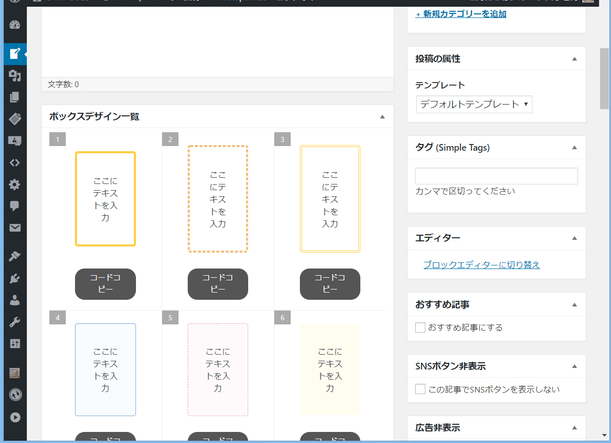The height and width of the screenshot is (443, 611).
Task: Open the angle-brackets code icon
Action: [15, 162]
